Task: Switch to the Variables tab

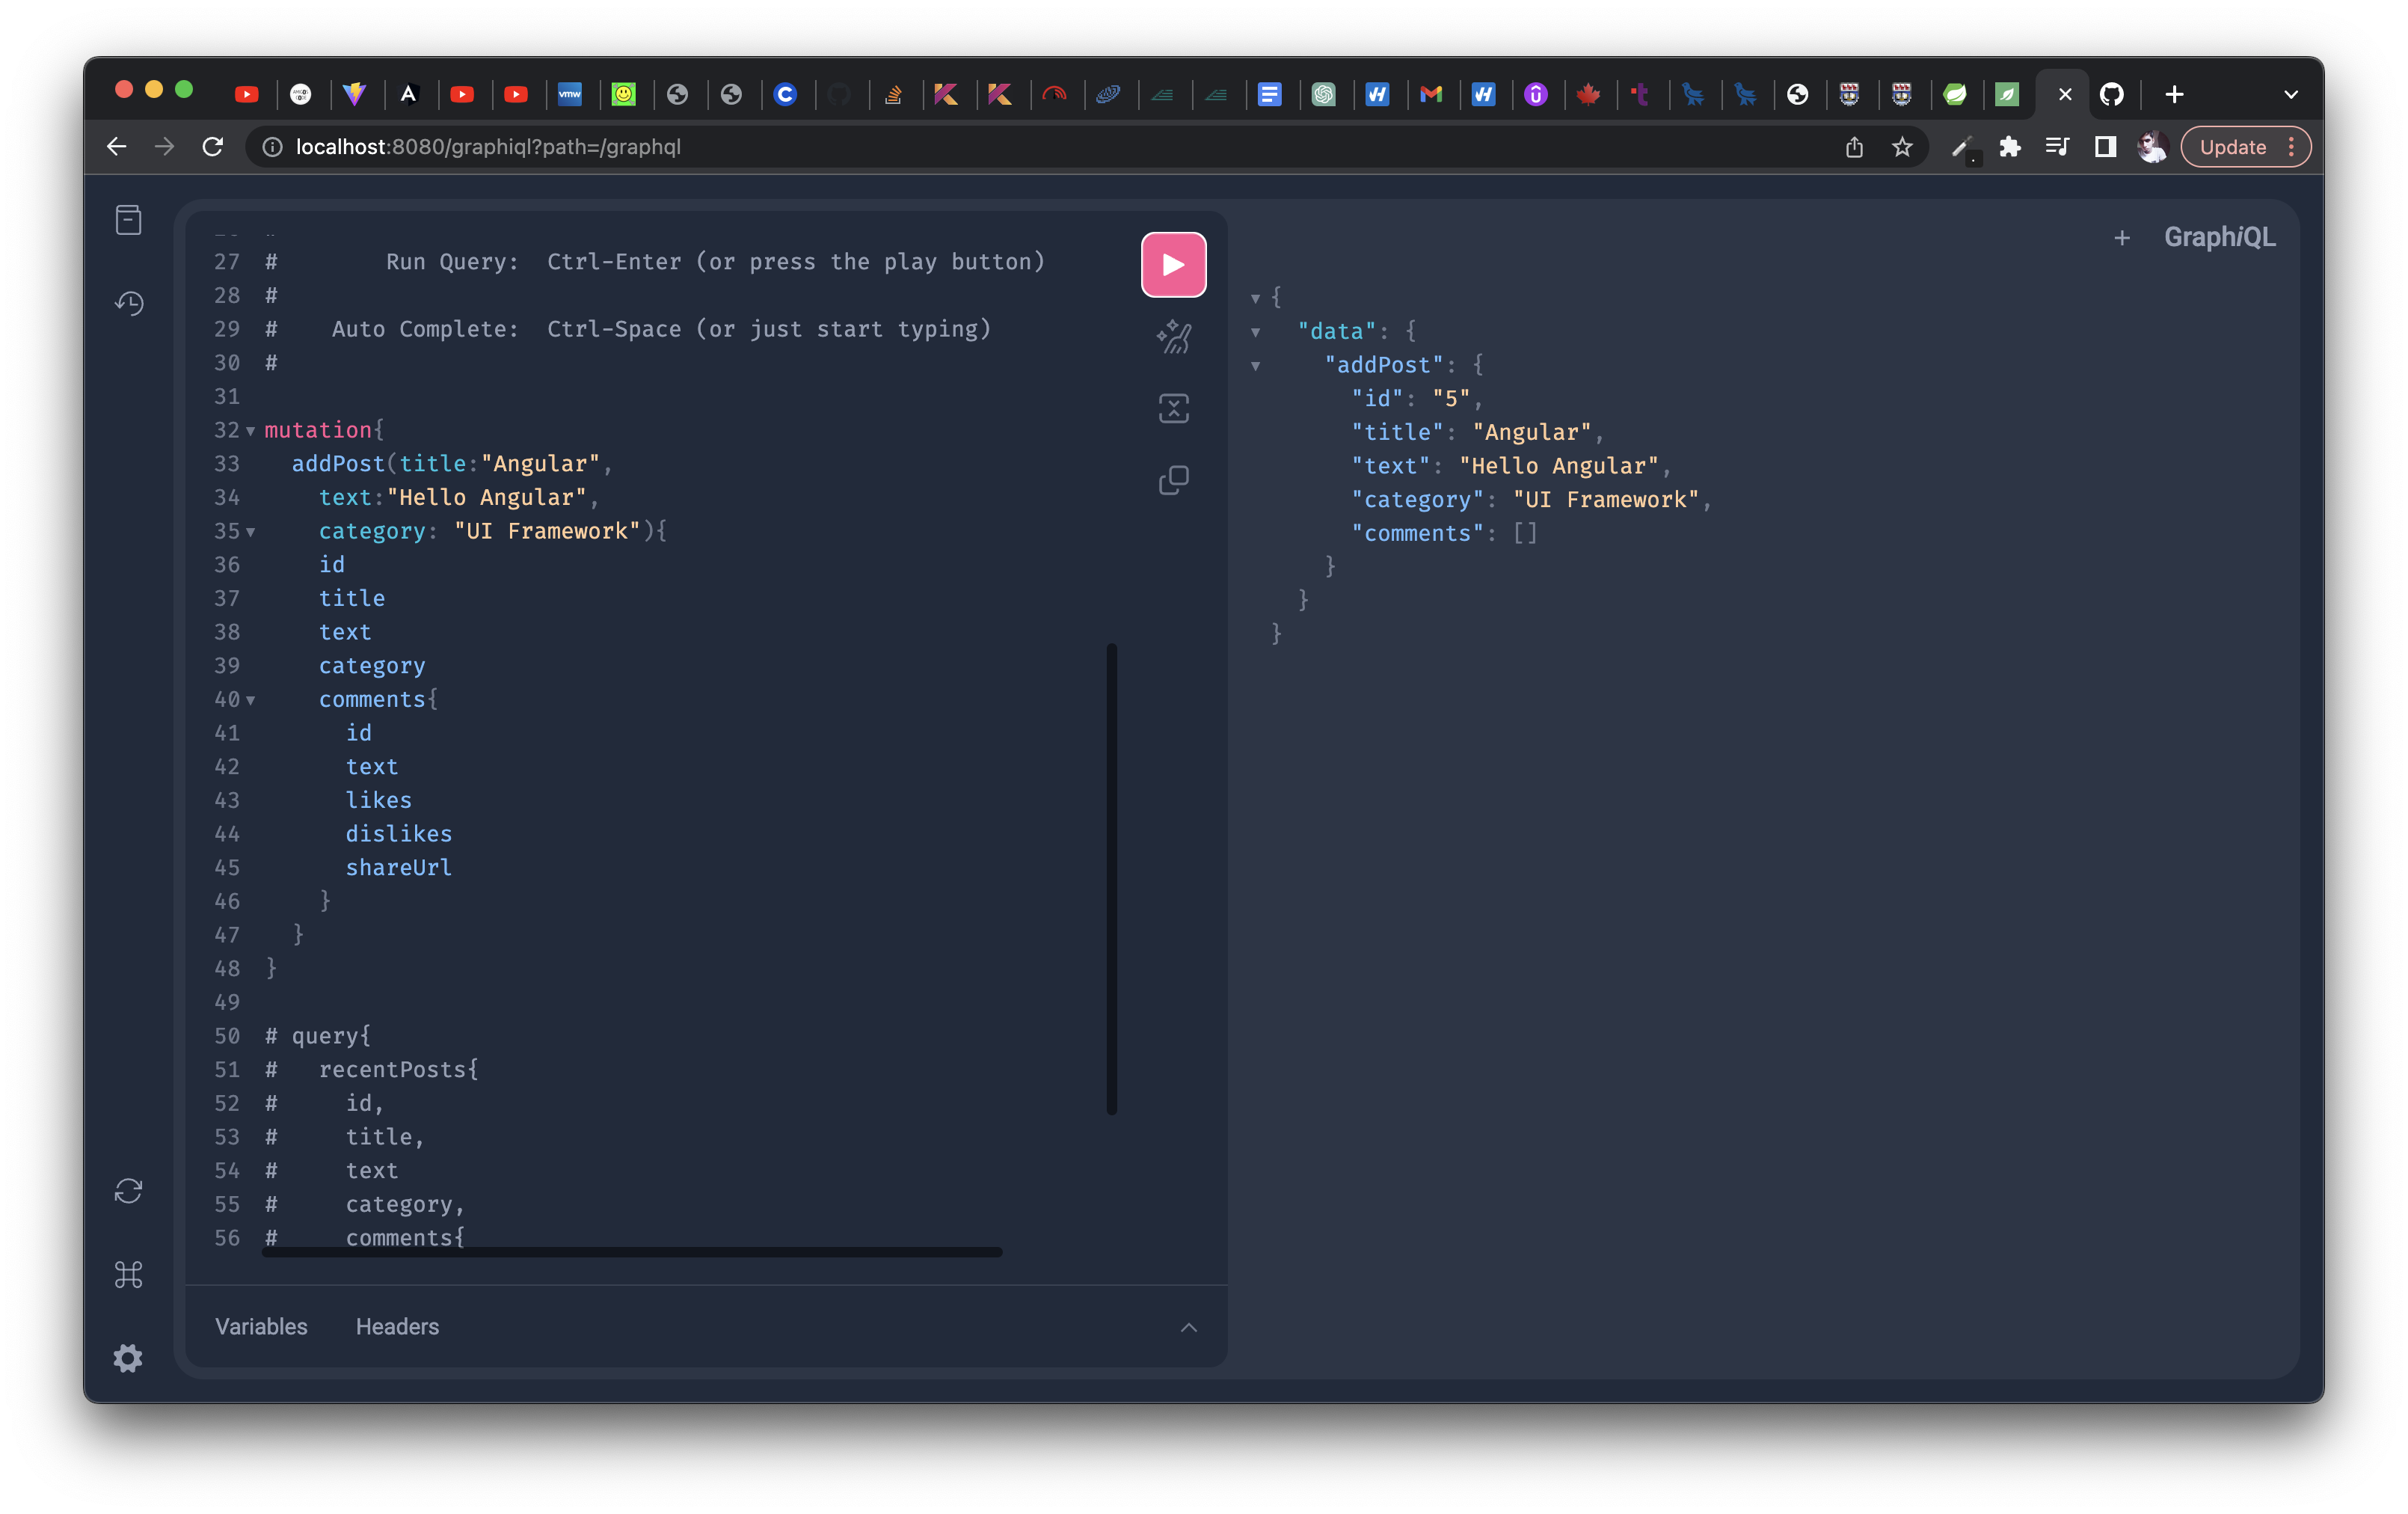Action: [260, 1327]
